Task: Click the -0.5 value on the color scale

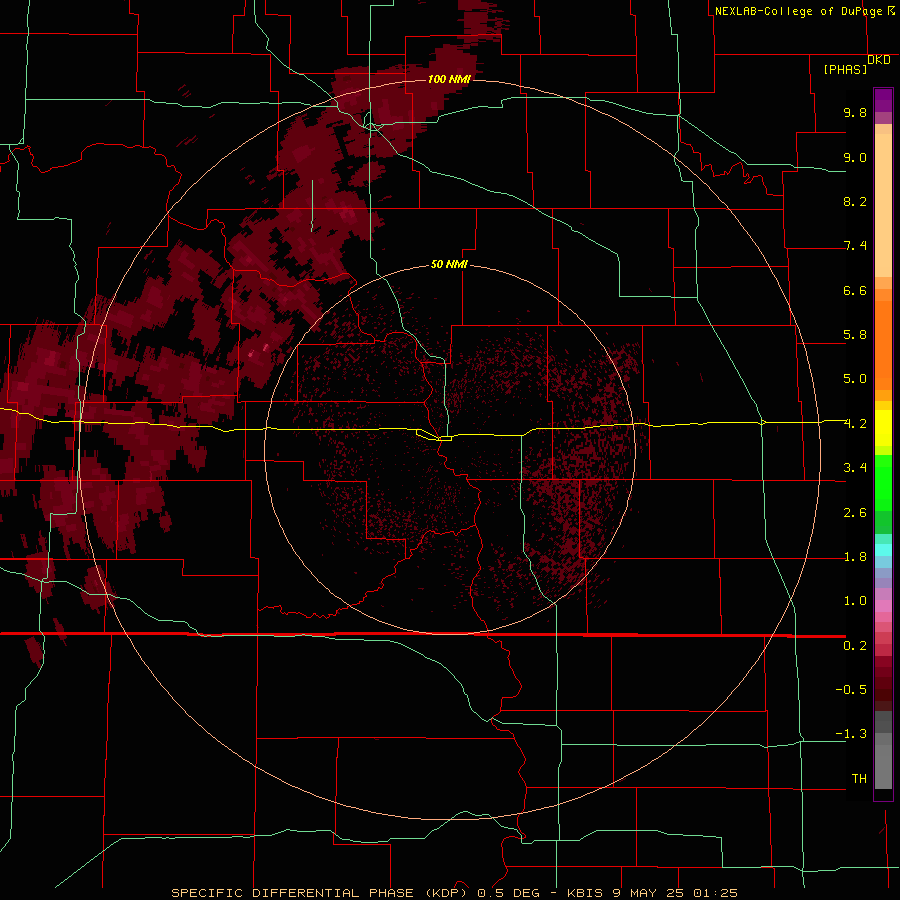Action: (851, 690)
